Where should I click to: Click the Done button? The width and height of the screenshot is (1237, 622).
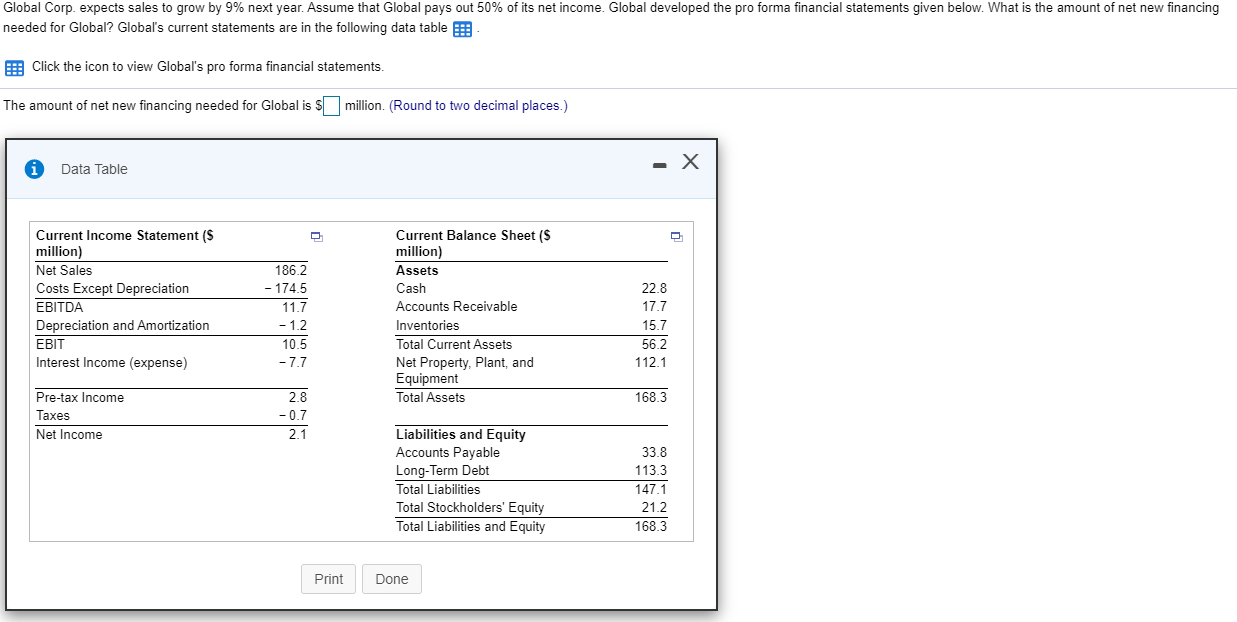click(392, 579)
